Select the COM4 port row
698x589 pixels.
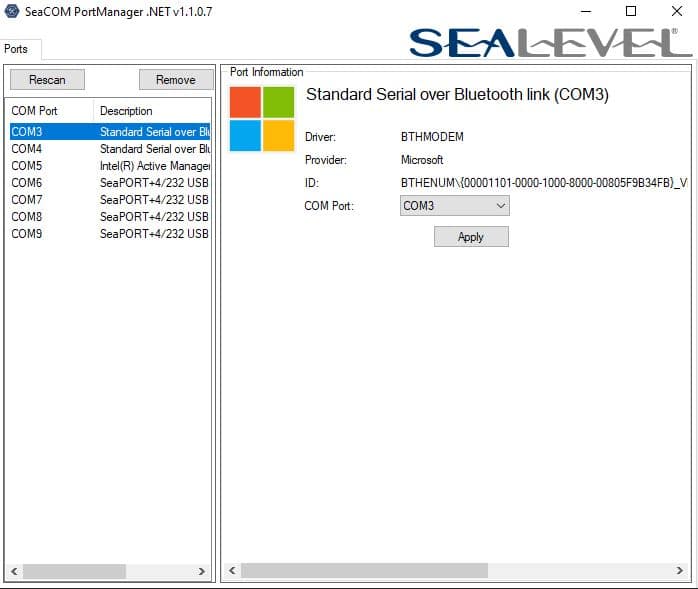pos(110,149)
